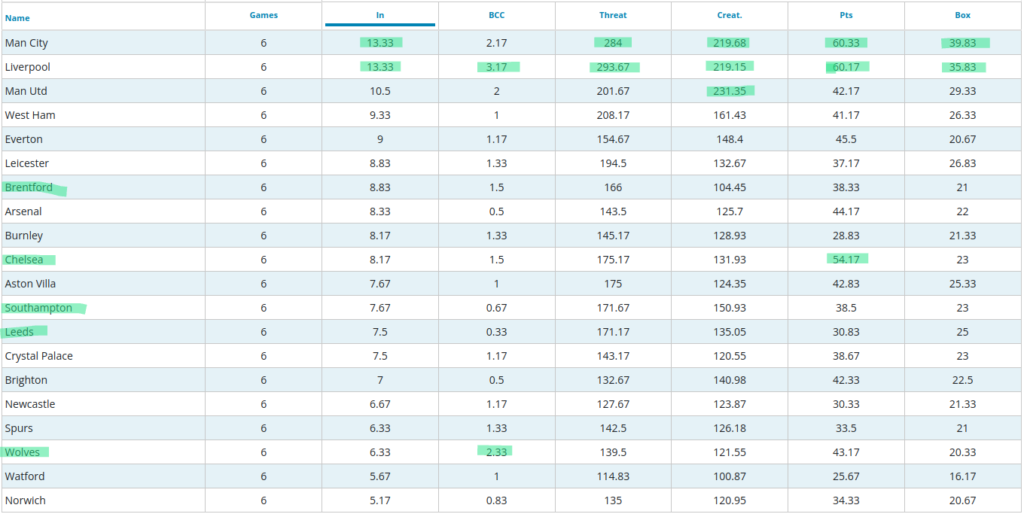Screen dimensions: 1024x514
Task: Sort by the Box column header
Action: click(x=963, y=15)
